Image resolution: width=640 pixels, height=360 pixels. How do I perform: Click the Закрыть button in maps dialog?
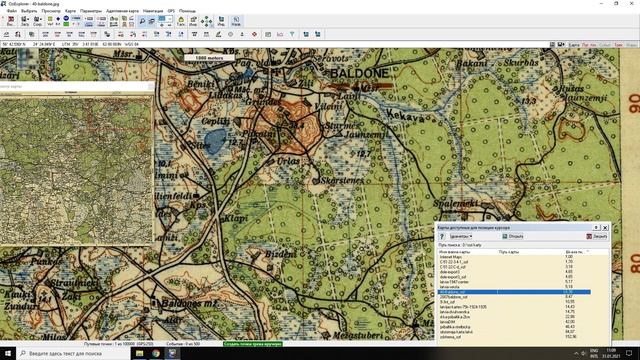point(597,236)
